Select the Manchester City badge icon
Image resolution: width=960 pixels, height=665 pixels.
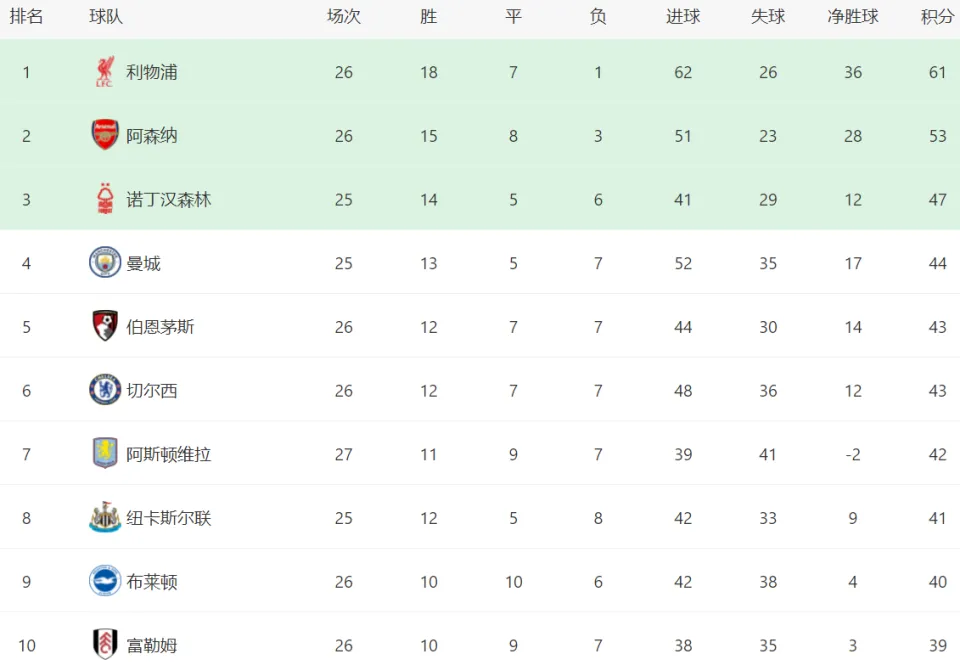click(x=105, y=263)
